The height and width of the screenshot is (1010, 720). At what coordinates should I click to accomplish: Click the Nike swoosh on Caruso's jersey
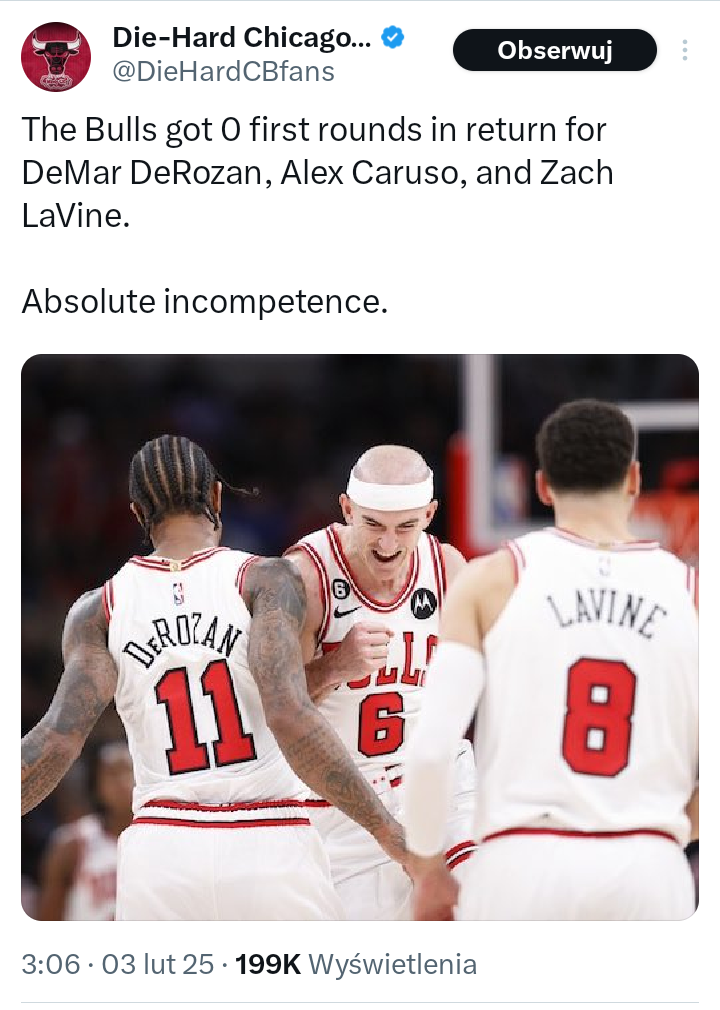click(346, 611)
